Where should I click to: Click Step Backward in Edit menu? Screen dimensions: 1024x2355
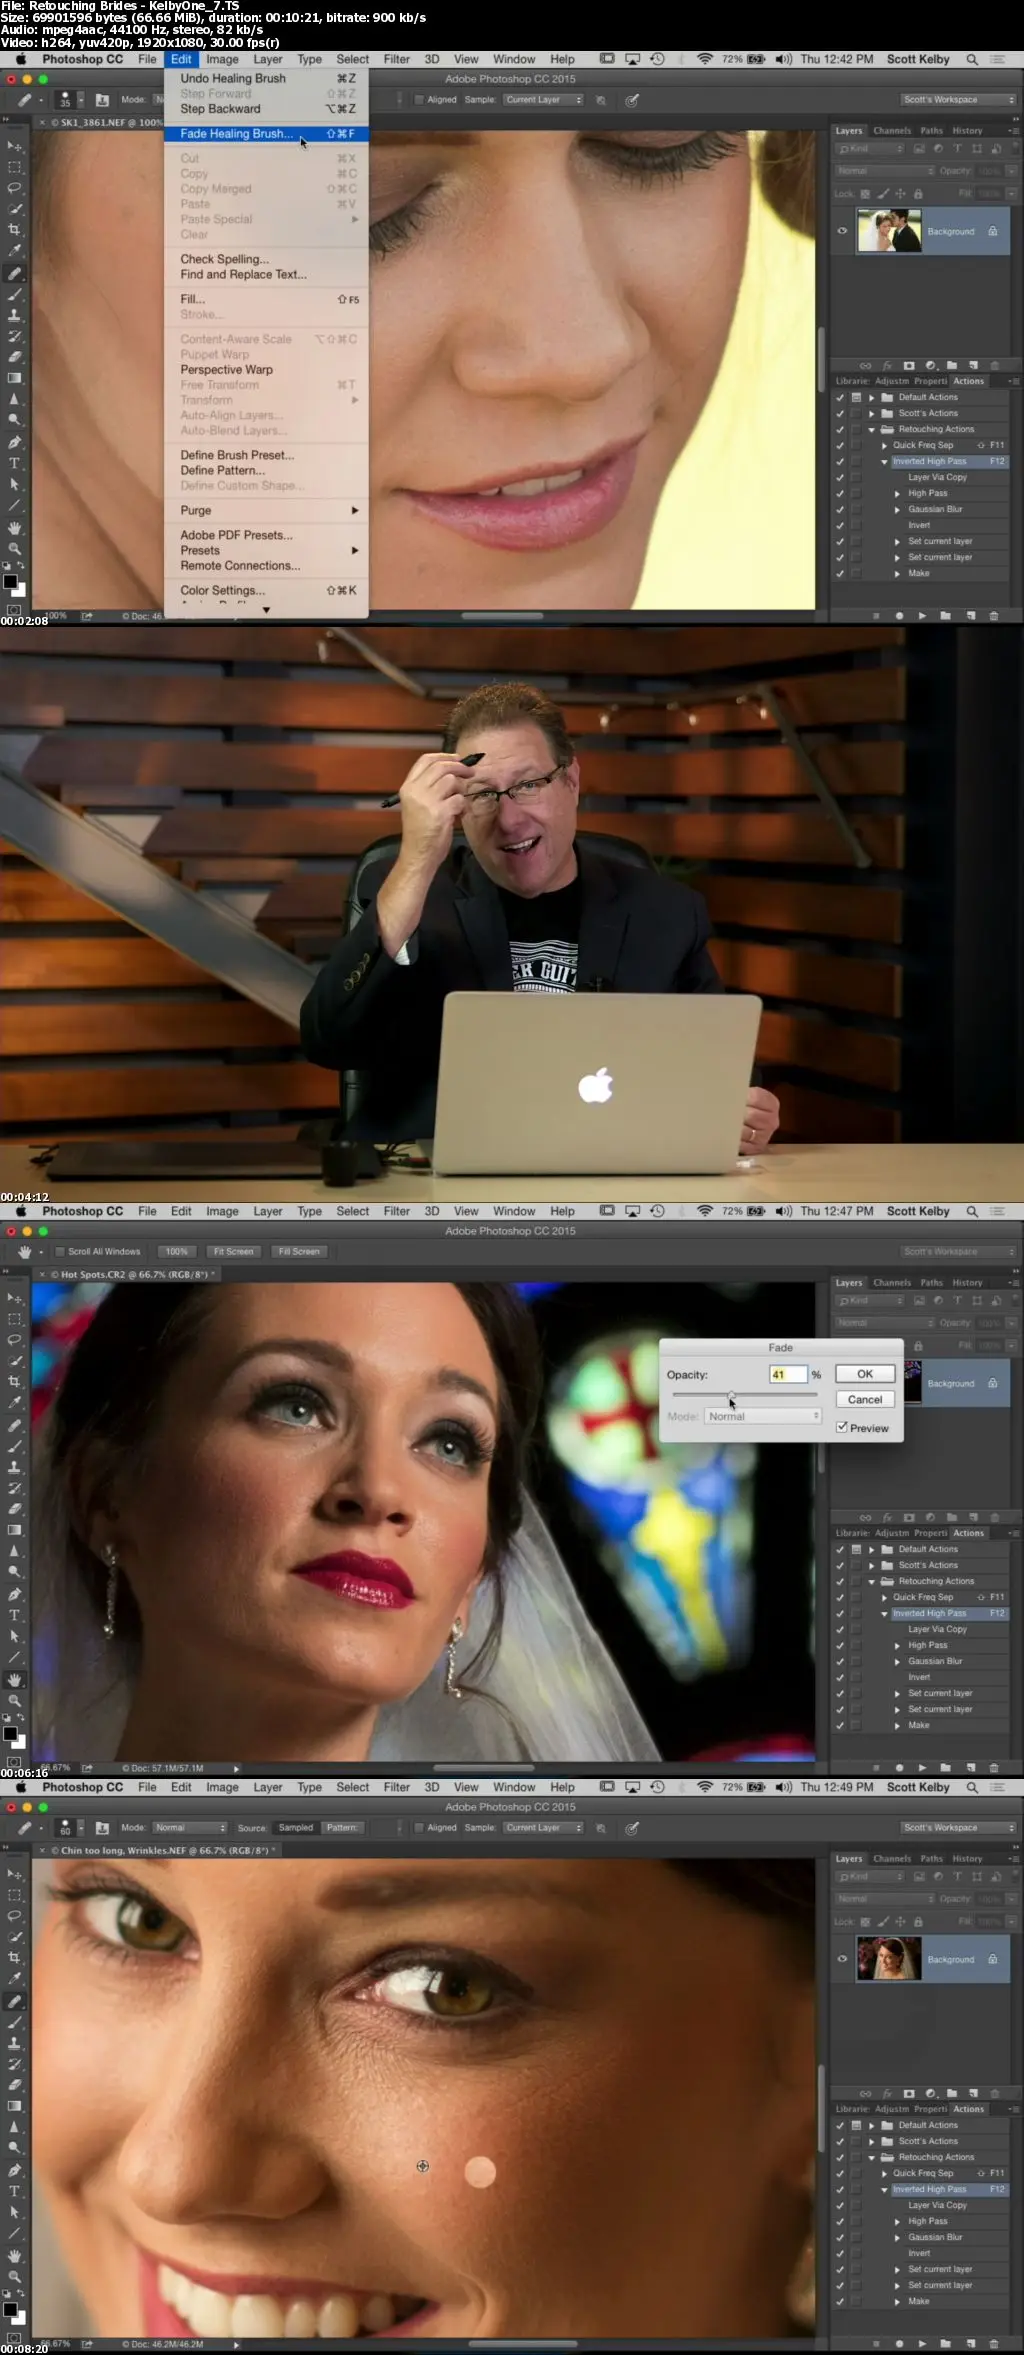[x=266, y=109]
